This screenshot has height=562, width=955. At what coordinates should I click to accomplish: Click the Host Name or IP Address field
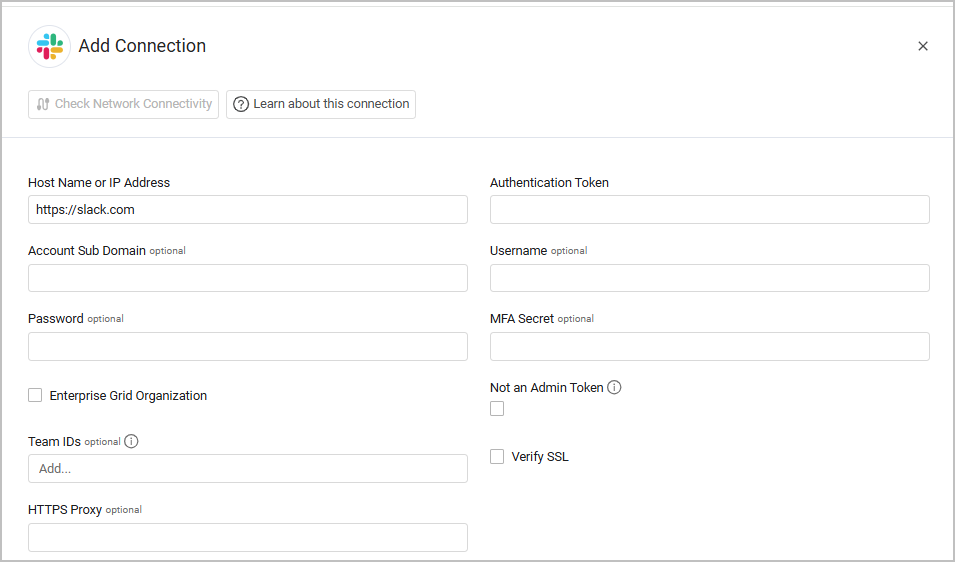coord(248,210)
